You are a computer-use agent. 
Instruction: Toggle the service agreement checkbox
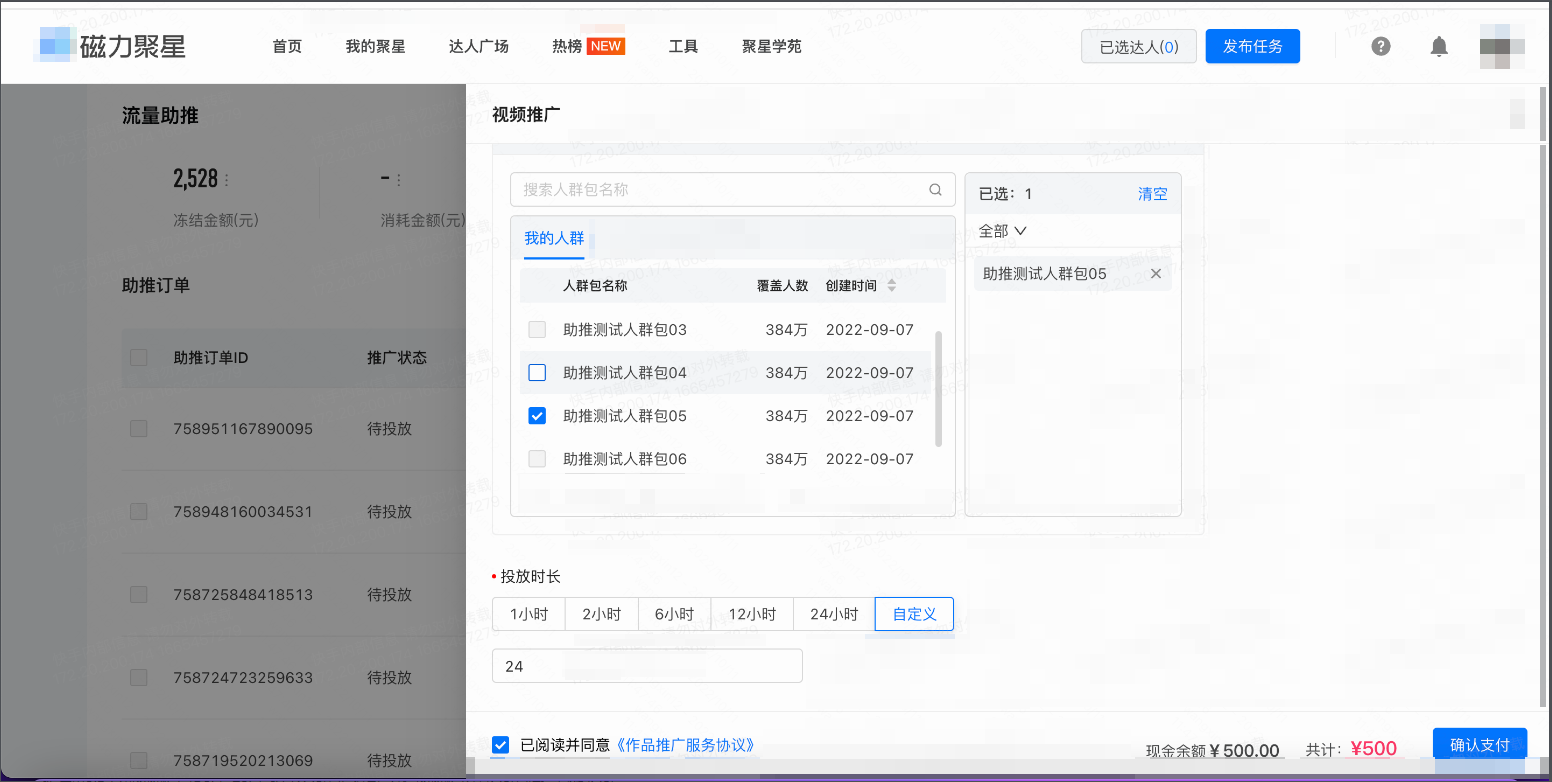(x=501, y=745)
